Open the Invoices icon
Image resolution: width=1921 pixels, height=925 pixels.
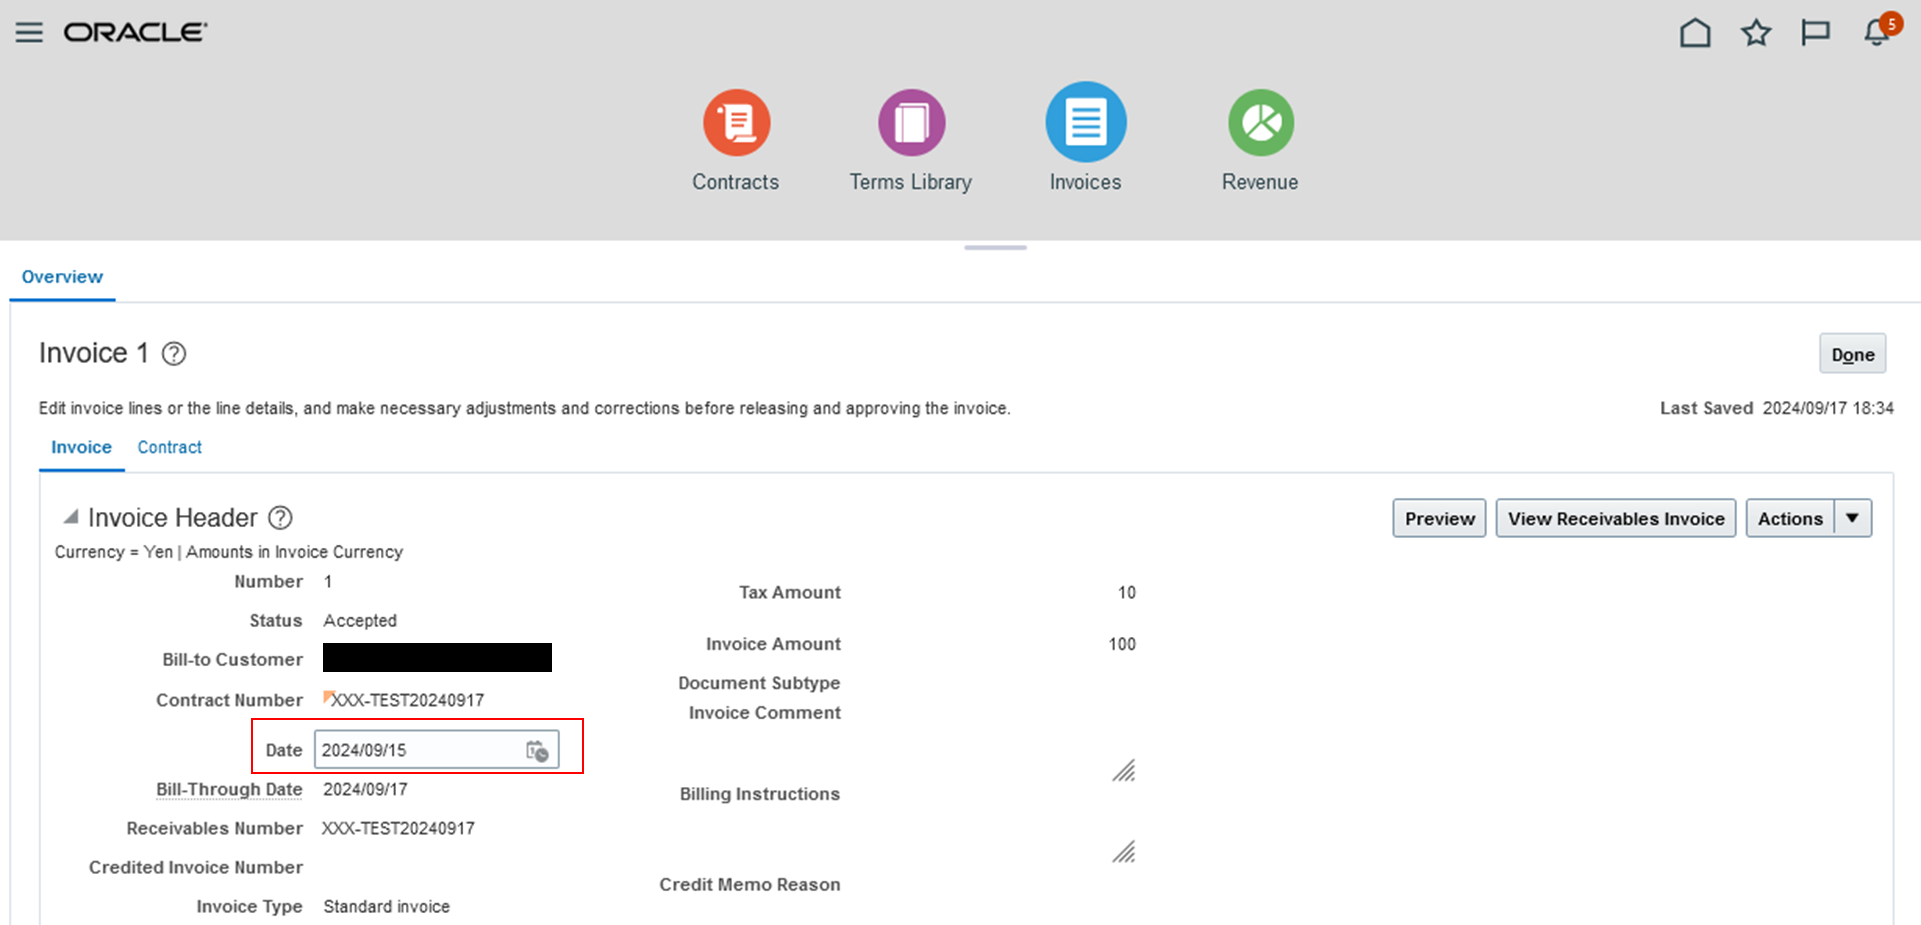1086,122
